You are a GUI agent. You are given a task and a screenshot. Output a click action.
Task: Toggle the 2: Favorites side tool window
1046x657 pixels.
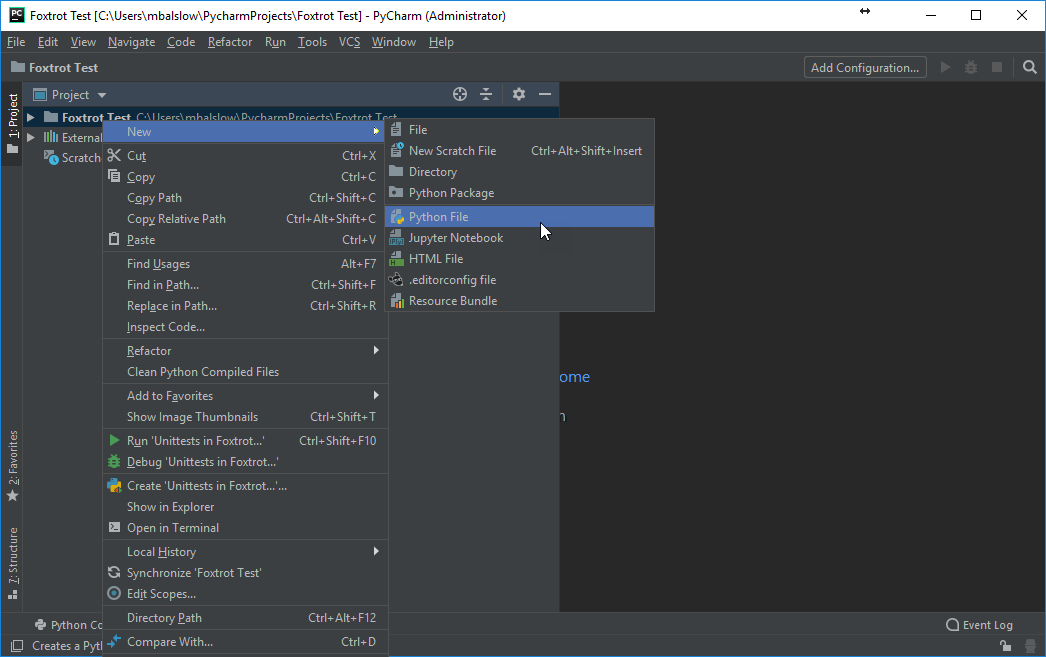pyautogui.click(x=12, y=466)
